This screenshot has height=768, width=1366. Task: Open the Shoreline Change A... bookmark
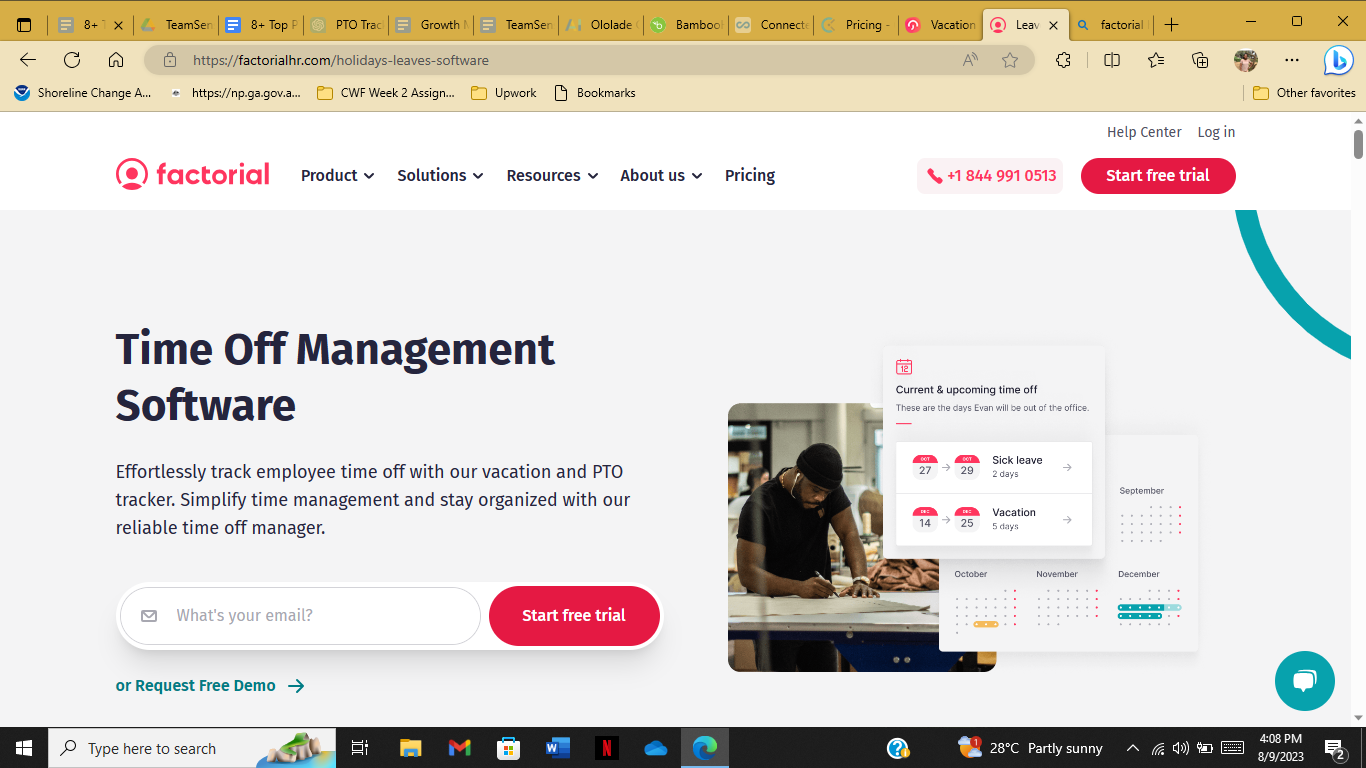[83, 93]
